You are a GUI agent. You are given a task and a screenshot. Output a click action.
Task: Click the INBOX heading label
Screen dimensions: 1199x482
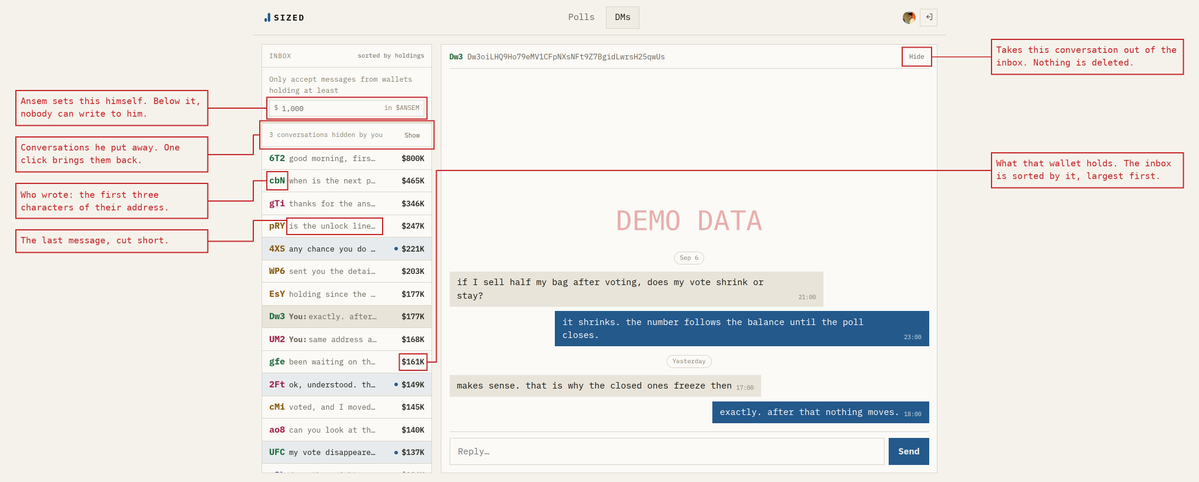(280, 56)
